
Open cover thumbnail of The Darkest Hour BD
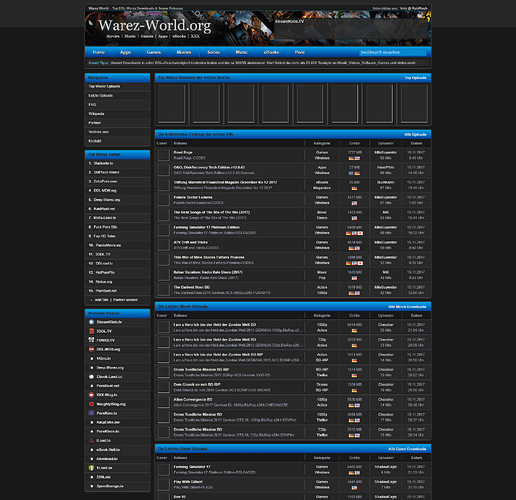[x=164, y=290]
